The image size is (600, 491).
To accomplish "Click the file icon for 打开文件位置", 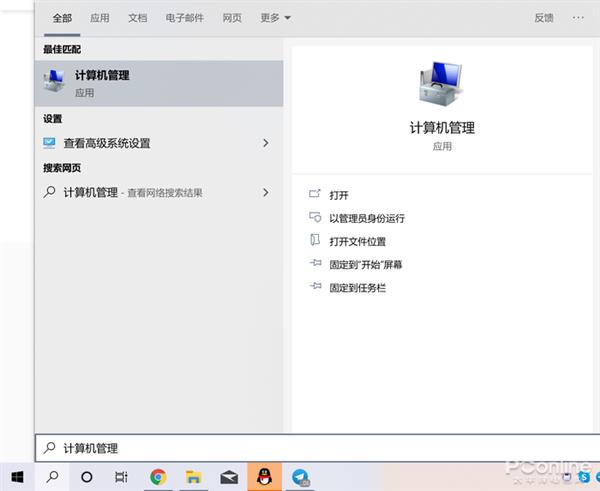I will pyautogui.click(x=315, y=240).
